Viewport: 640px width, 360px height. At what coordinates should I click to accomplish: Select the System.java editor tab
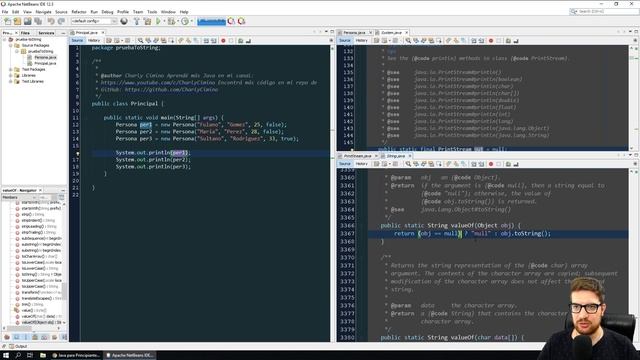coord(391,32)
